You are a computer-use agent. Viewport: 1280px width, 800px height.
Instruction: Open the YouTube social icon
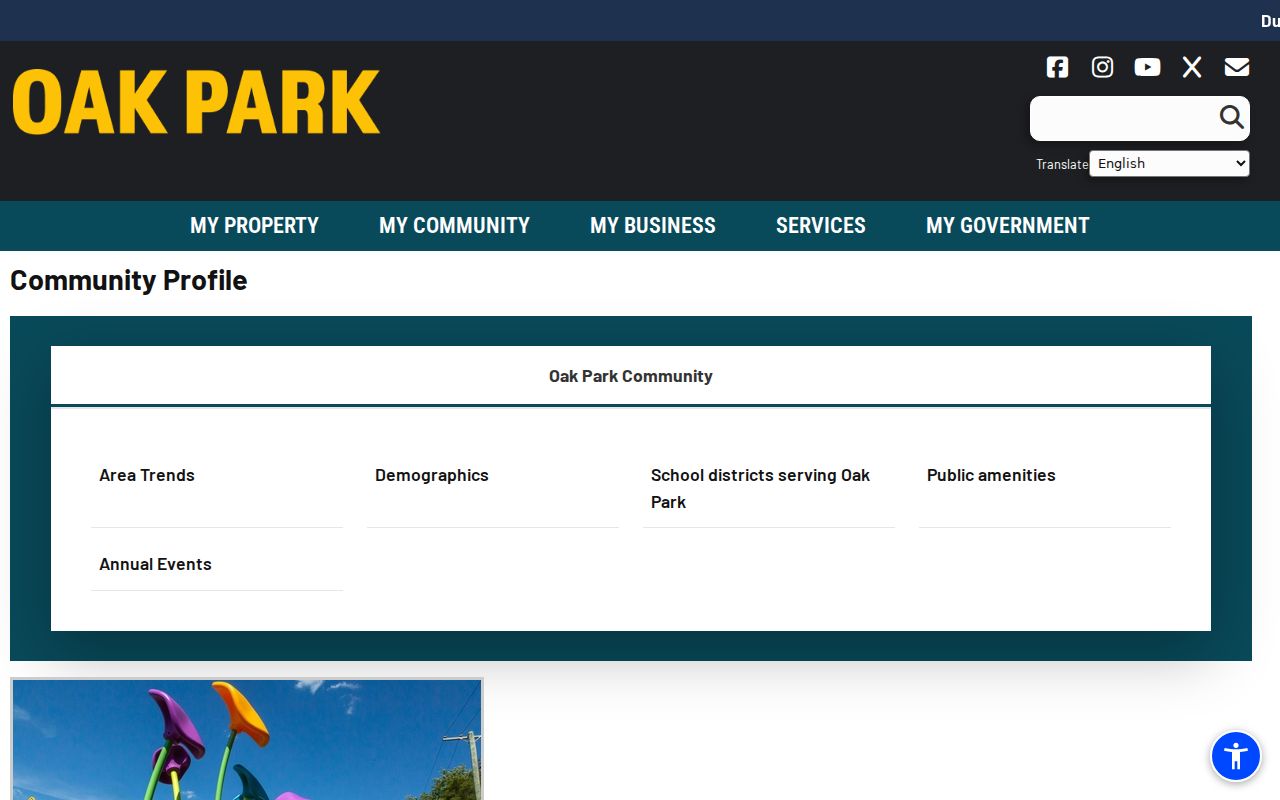(1147, 67)
